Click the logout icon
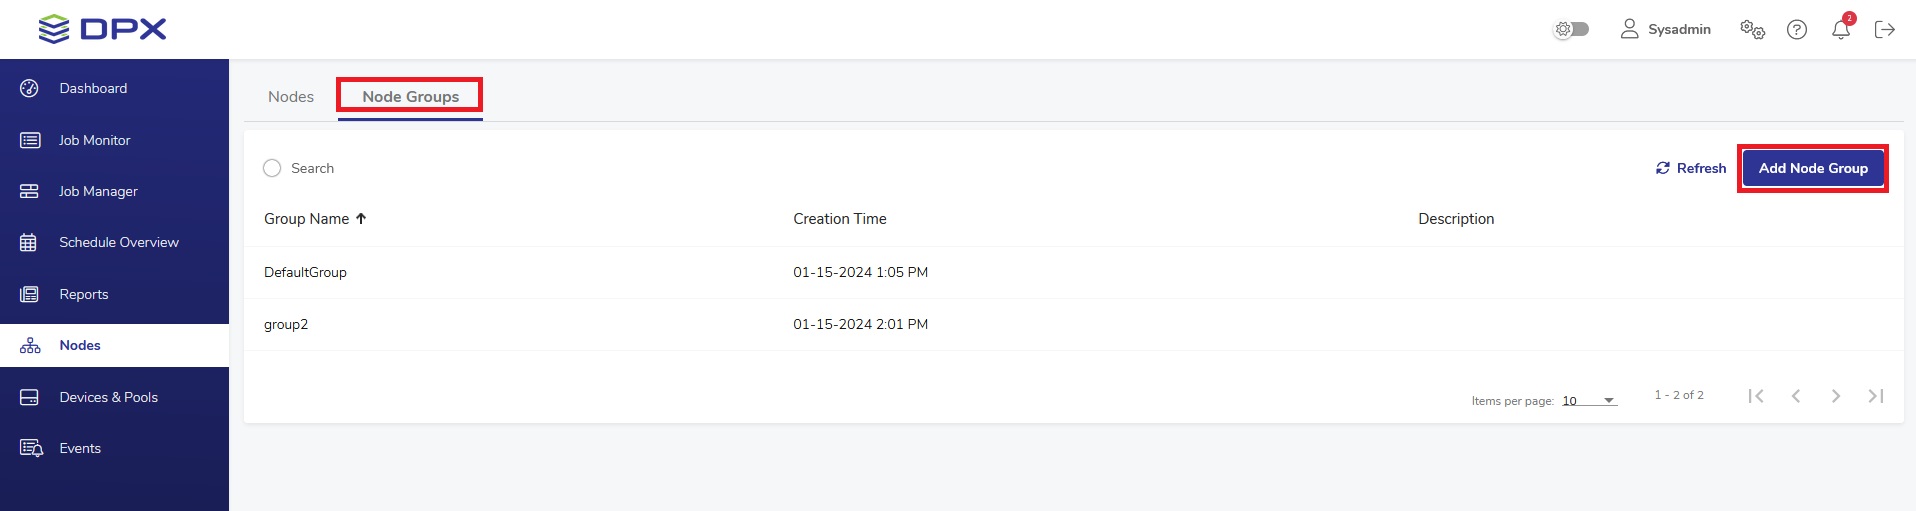 (1884, 29)
